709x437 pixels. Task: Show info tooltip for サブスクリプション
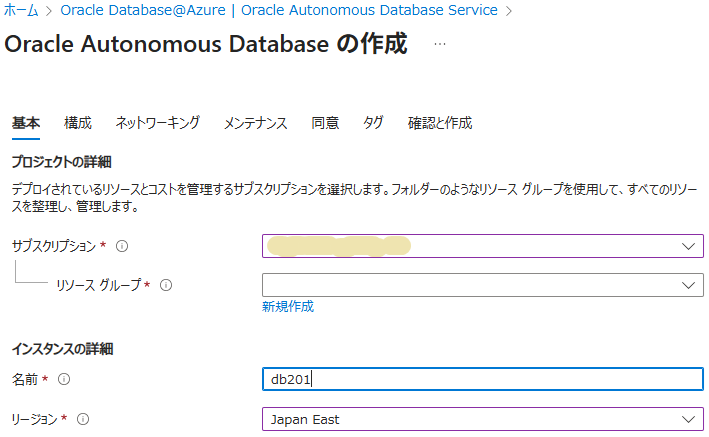(x=122, y=246)
